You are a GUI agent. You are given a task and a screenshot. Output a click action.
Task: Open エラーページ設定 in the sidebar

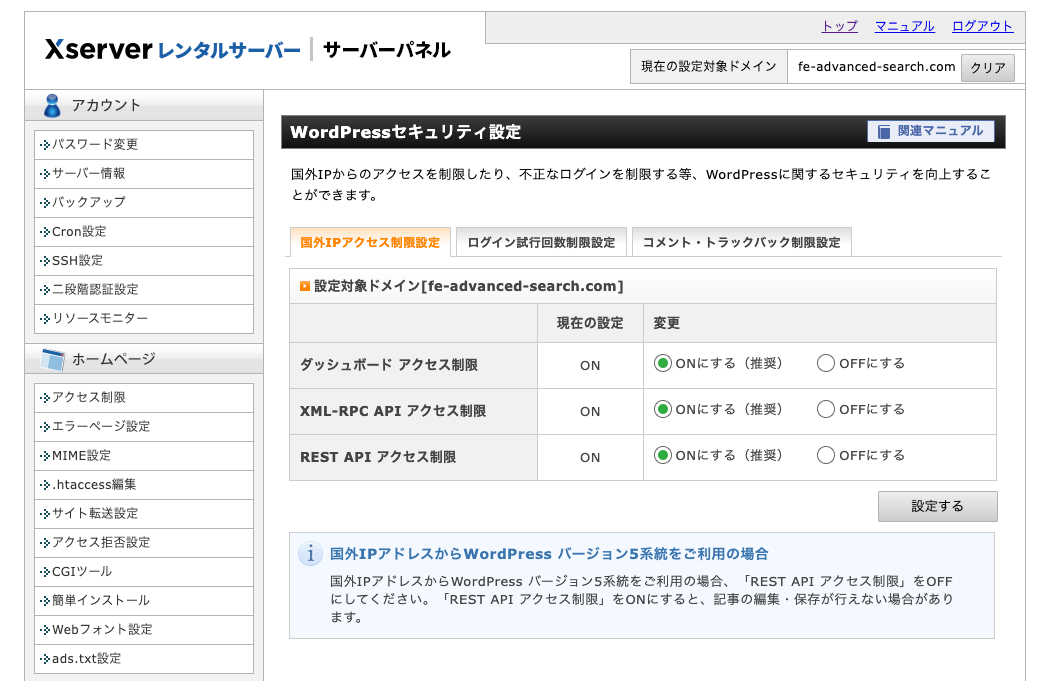(x=144, y=426)
